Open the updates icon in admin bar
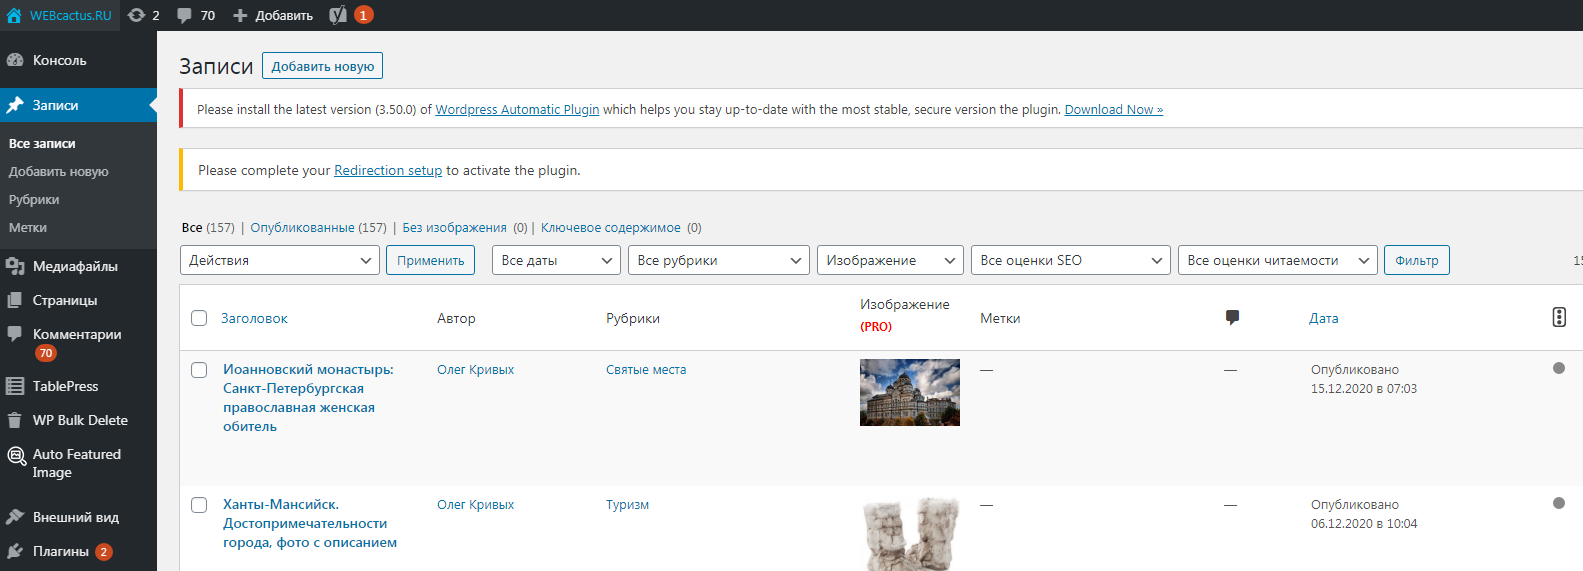The height and width of the screenshot is (571, 1583). 137,15
